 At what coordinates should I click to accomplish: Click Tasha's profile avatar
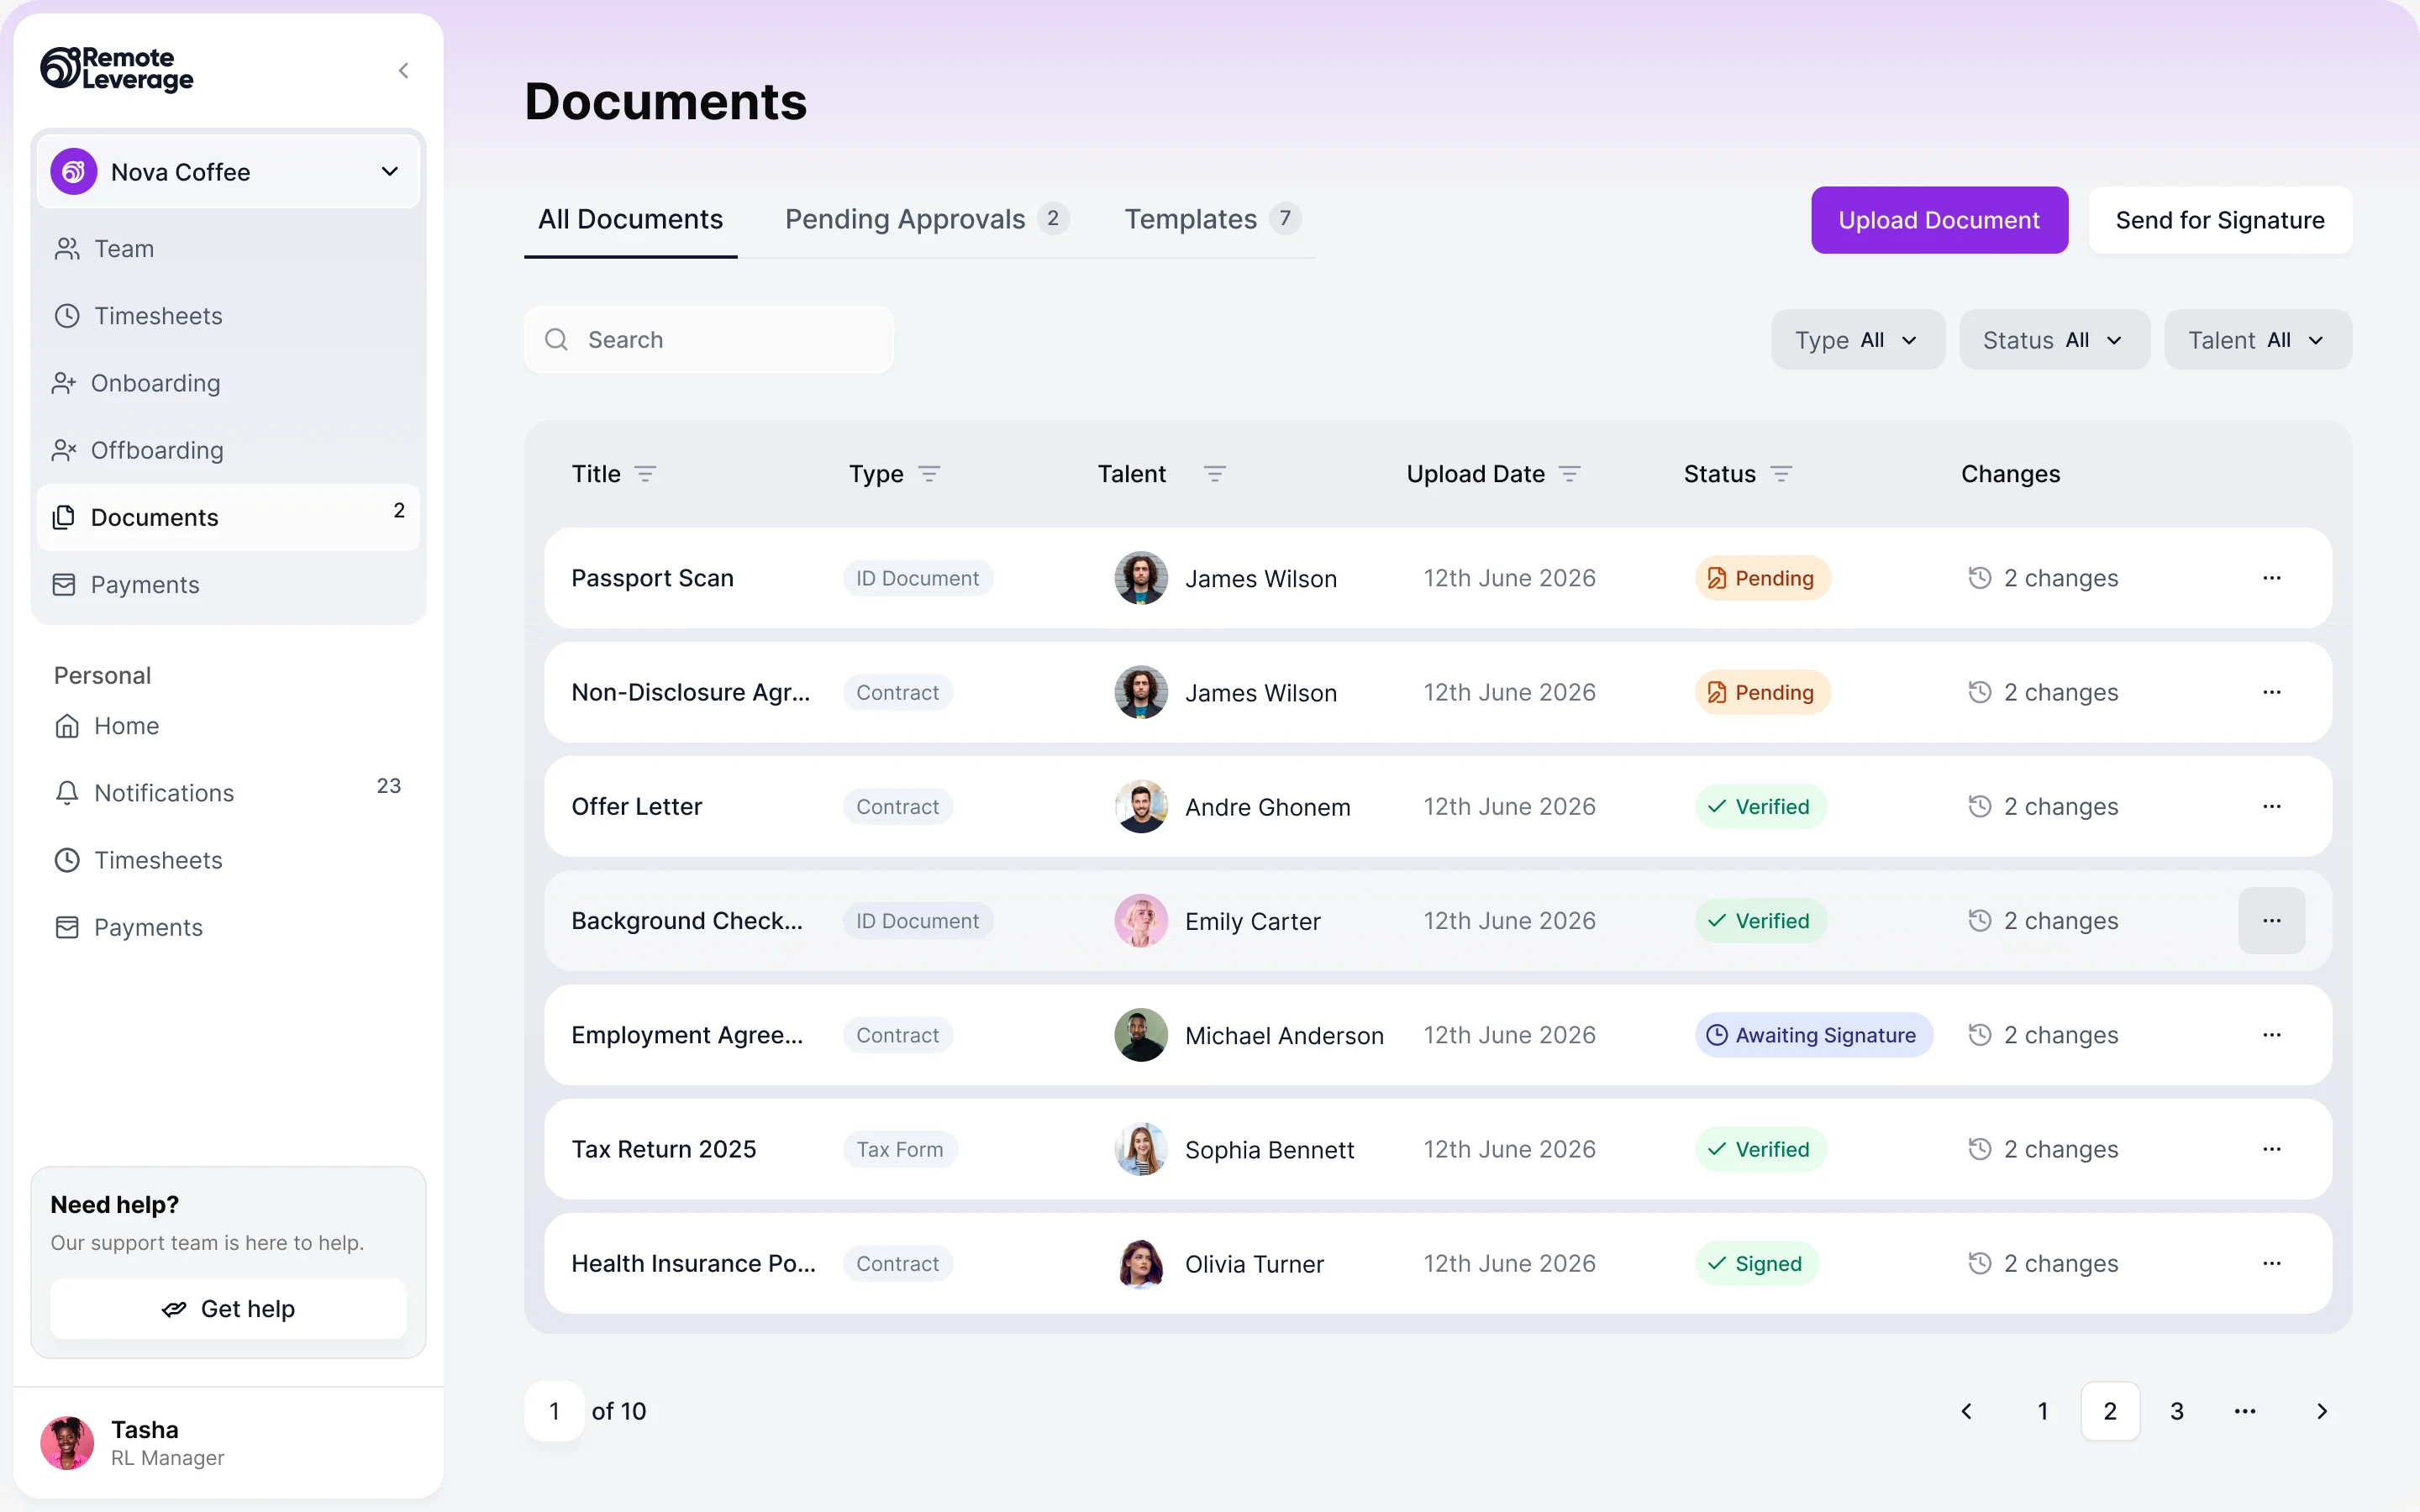67,1443
